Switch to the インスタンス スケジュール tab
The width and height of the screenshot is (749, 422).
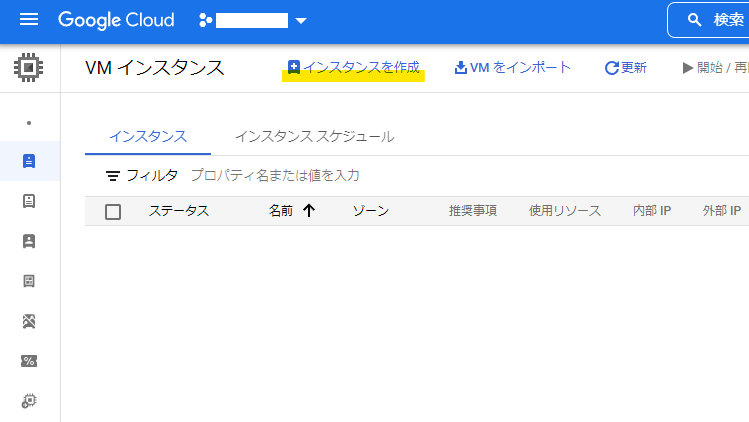coord(314,137)
